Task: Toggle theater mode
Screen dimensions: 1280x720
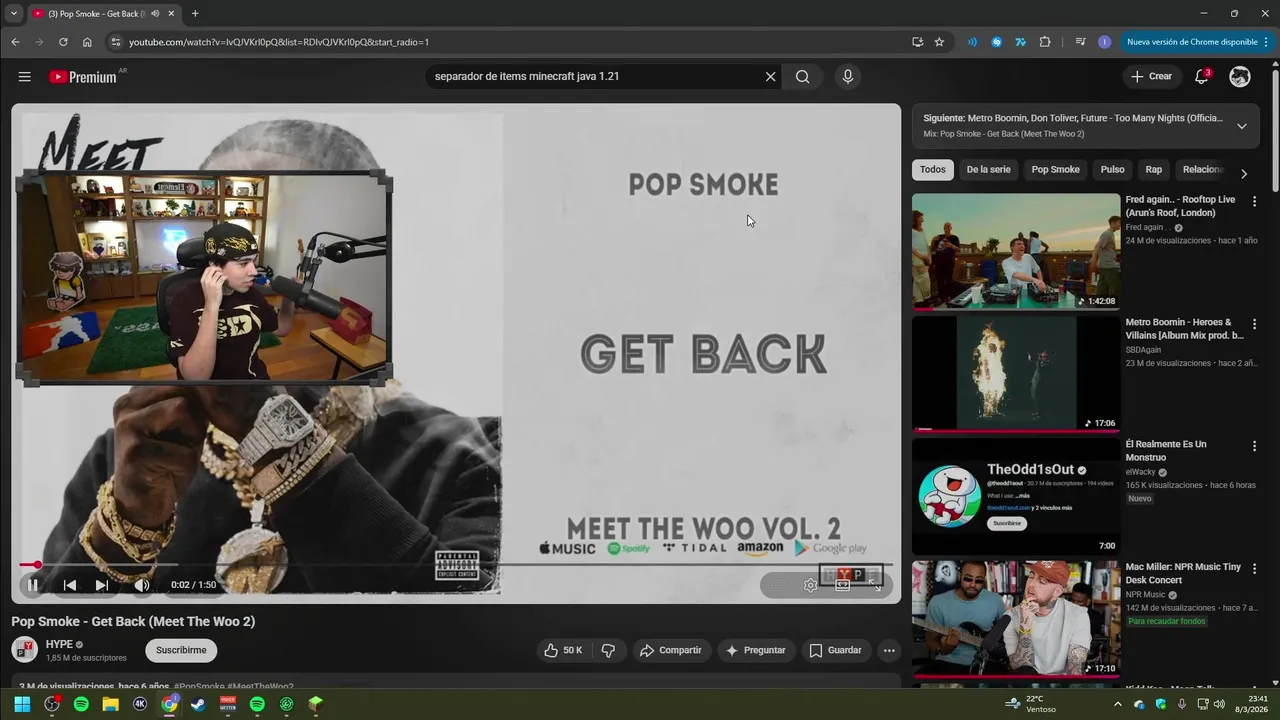Action: pyautogui.click(x=843, y=586)
